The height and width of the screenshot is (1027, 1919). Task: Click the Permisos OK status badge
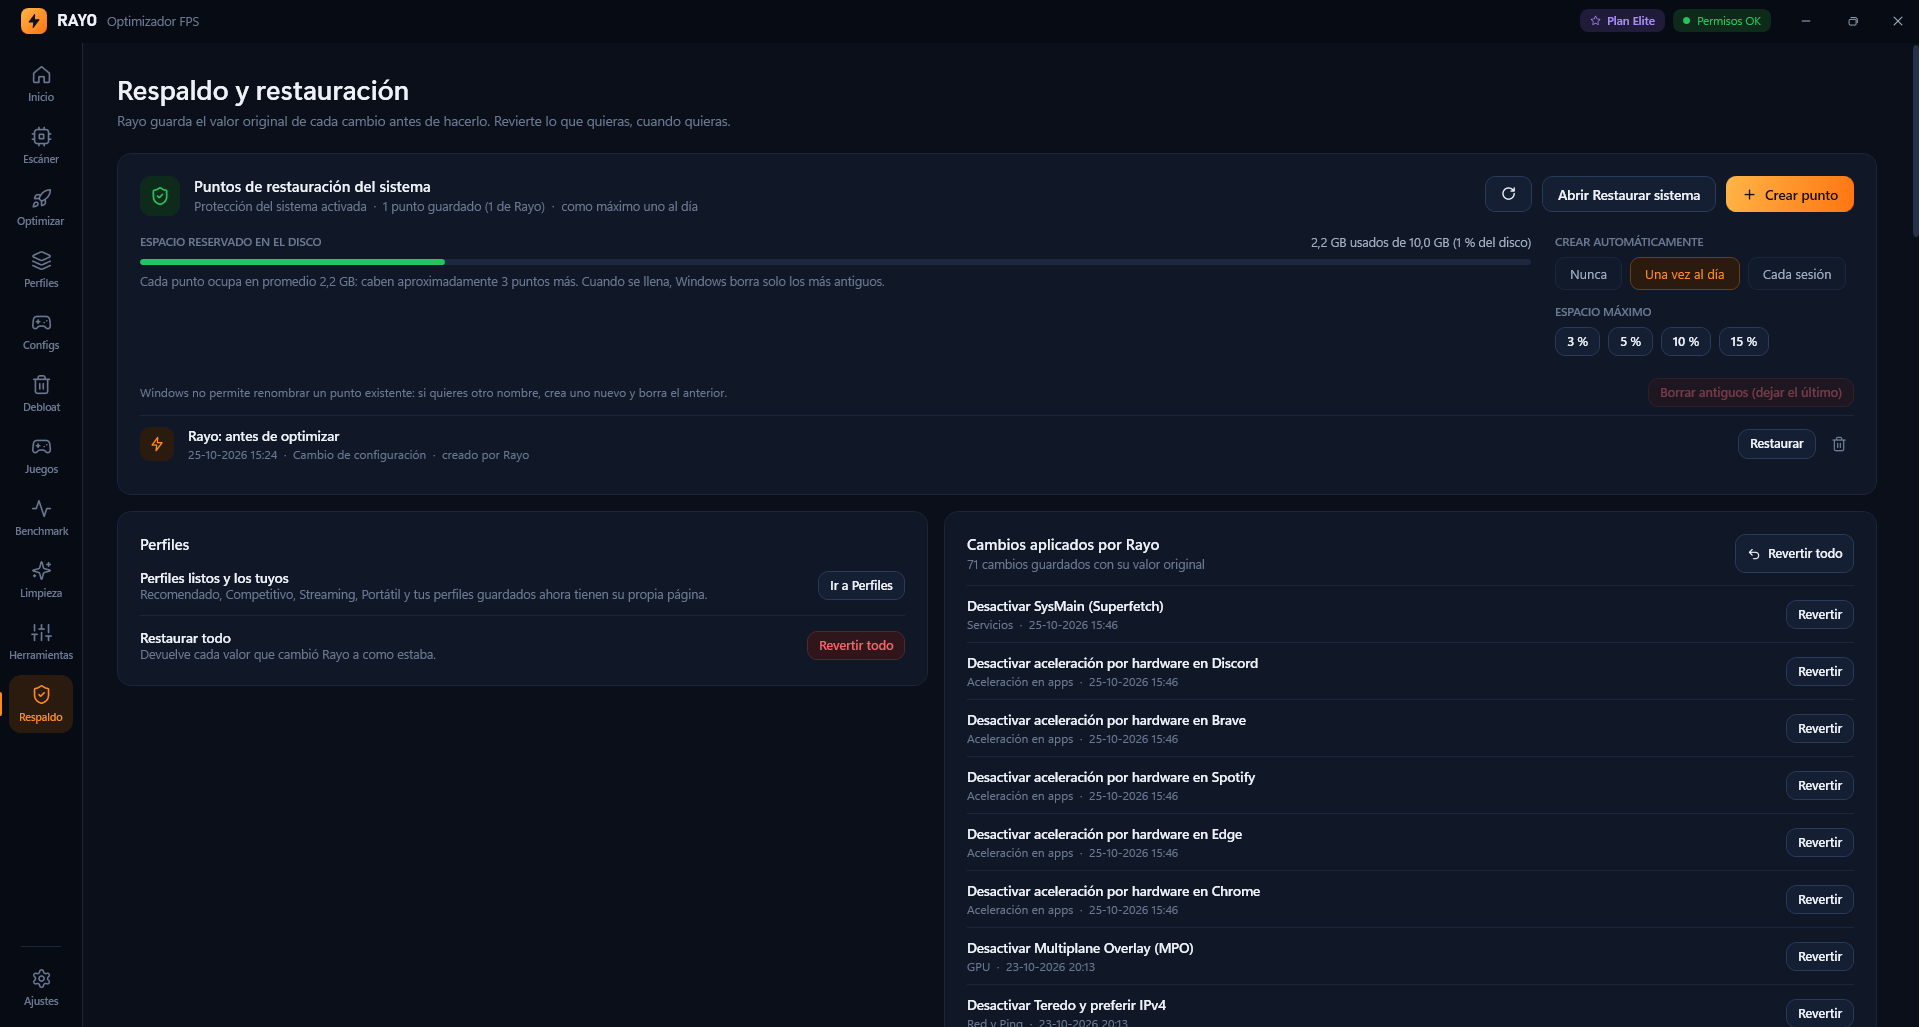point(1721,21)
